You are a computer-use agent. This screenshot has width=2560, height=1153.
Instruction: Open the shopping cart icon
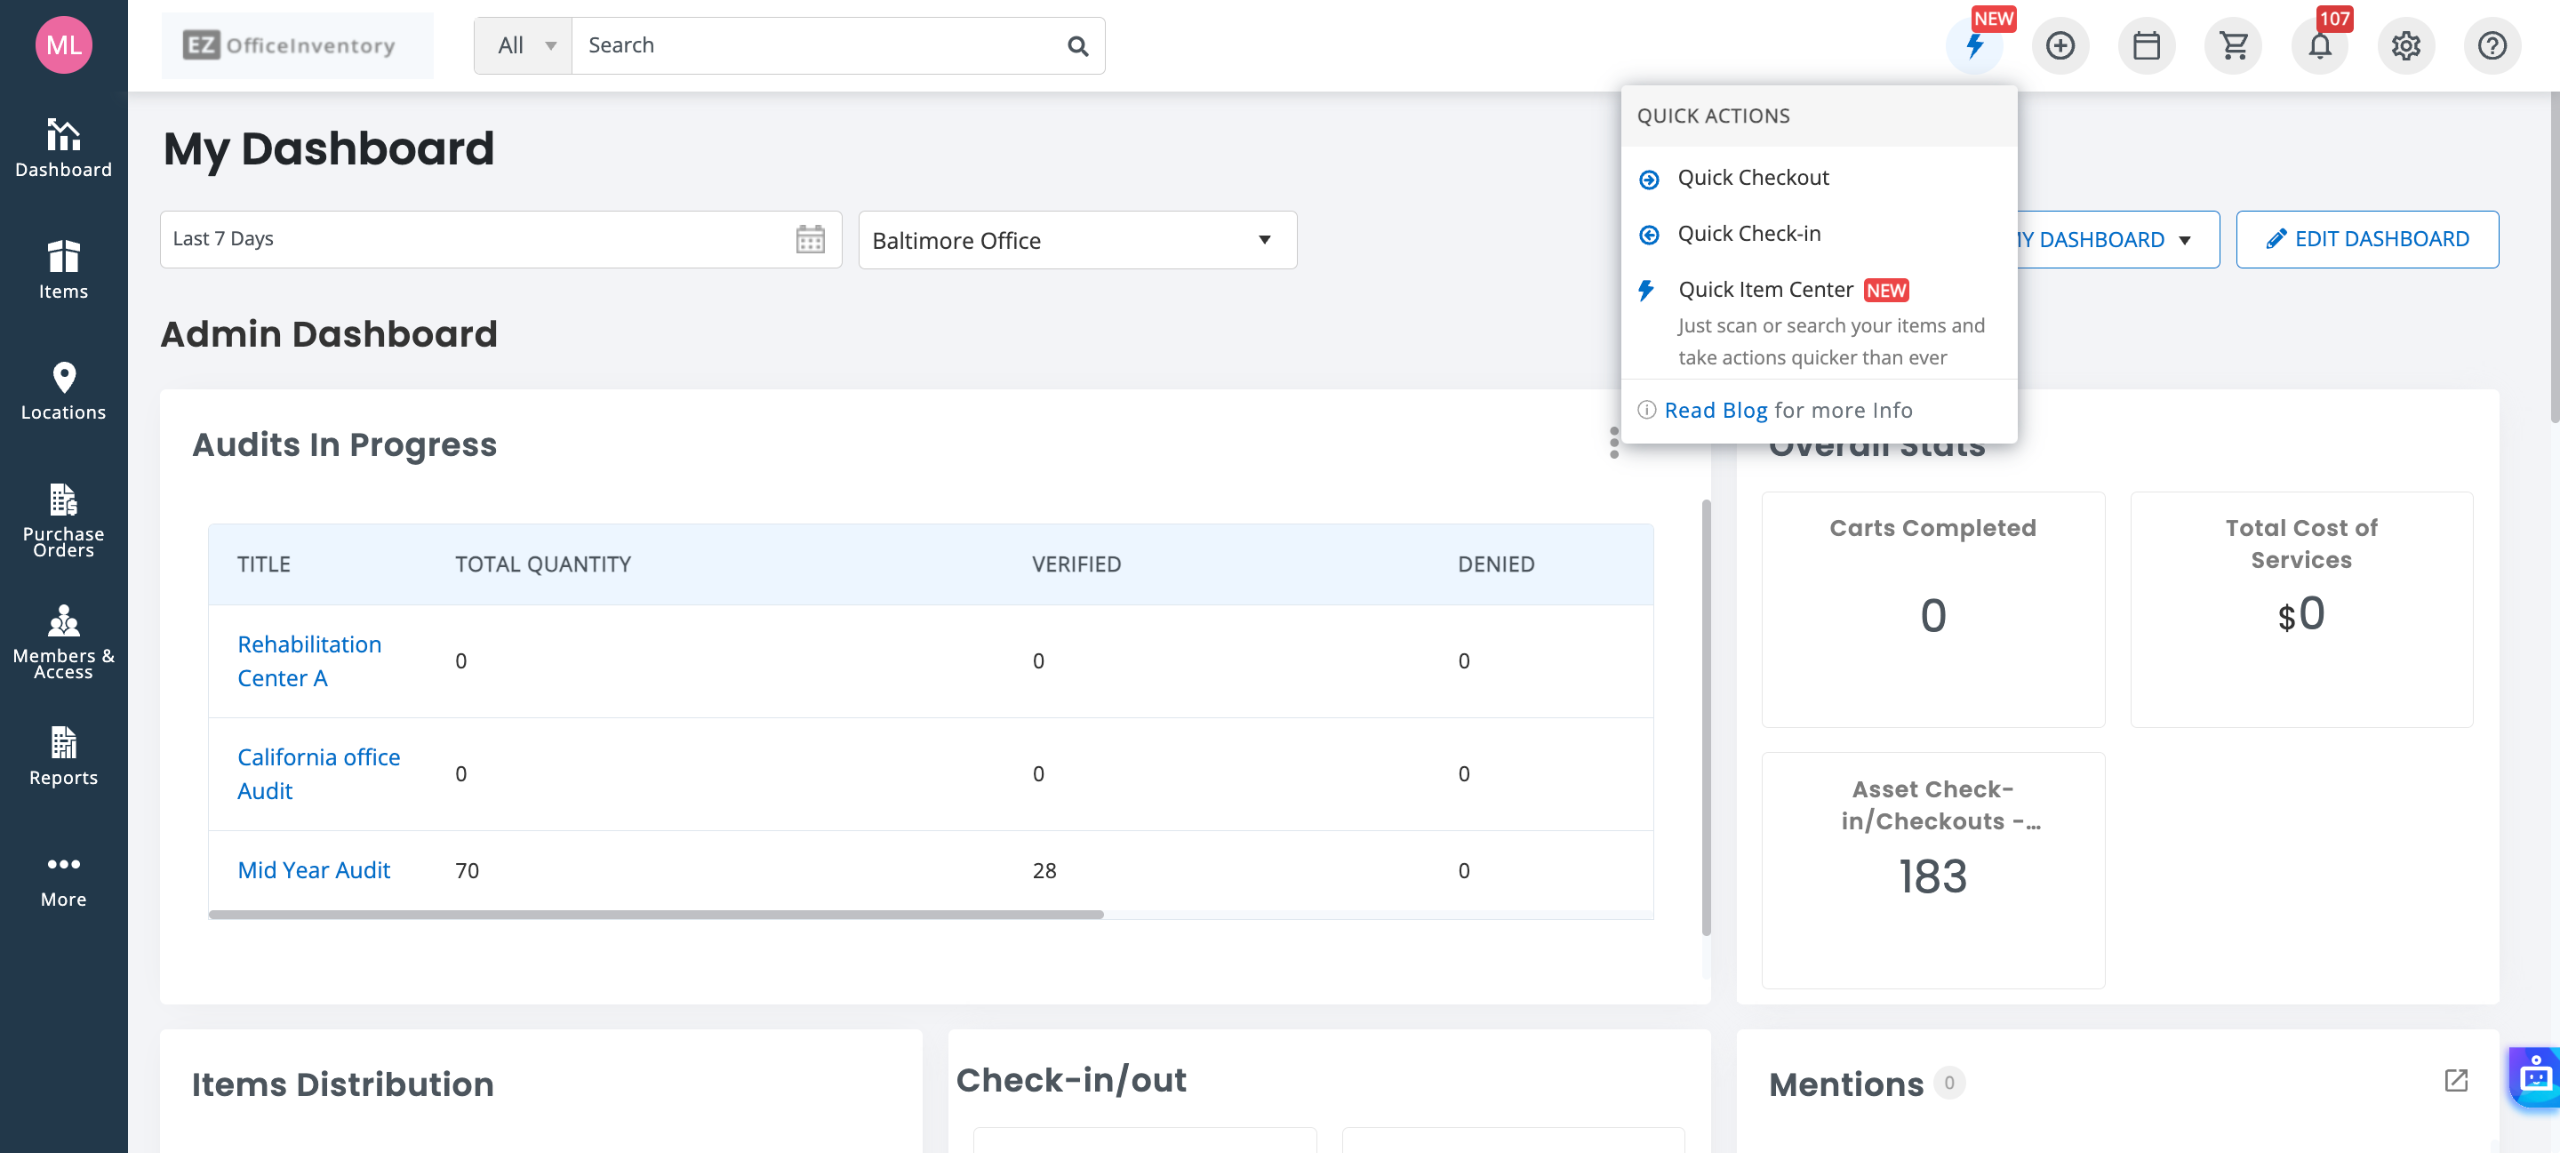click(x=2233, y=46)
